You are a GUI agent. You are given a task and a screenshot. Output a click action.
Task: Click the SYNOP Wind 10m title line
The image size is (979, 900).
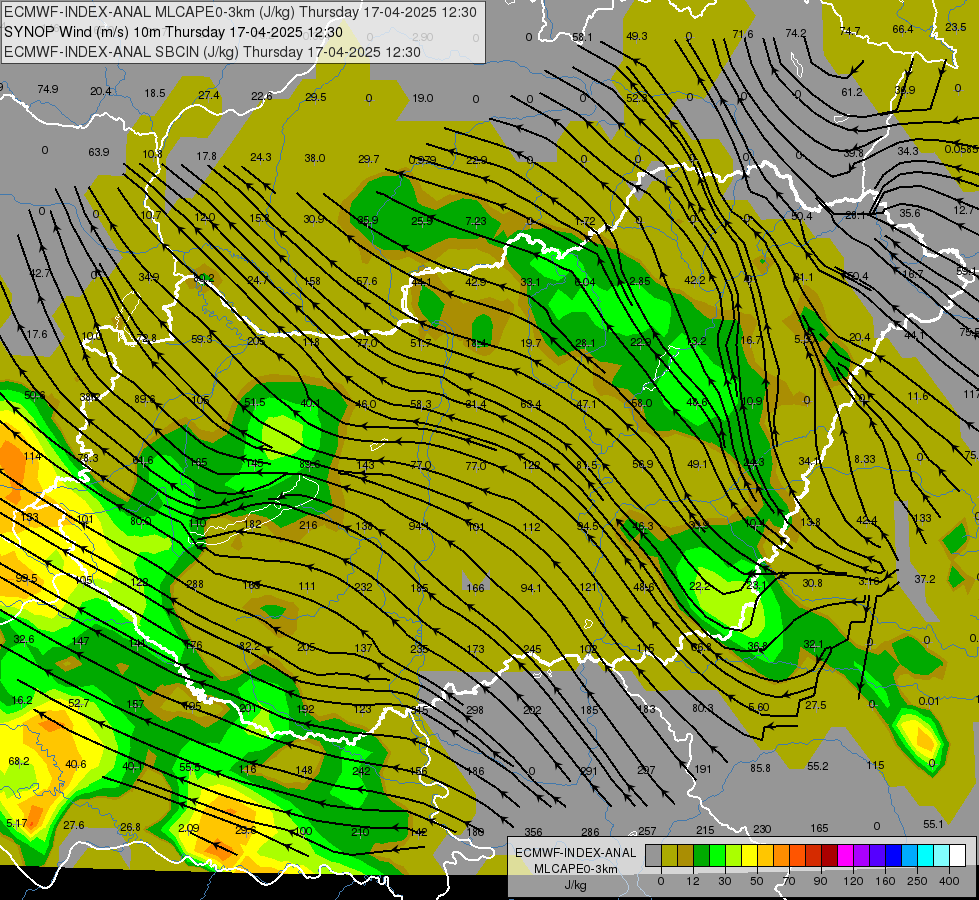(x=174, y=32)
